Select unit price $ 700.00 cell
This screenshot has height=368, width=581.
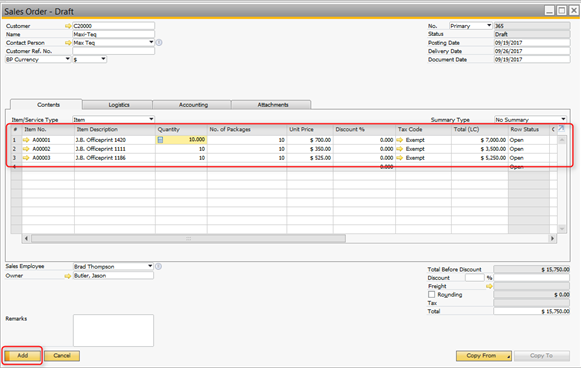(x=310, y=140)
